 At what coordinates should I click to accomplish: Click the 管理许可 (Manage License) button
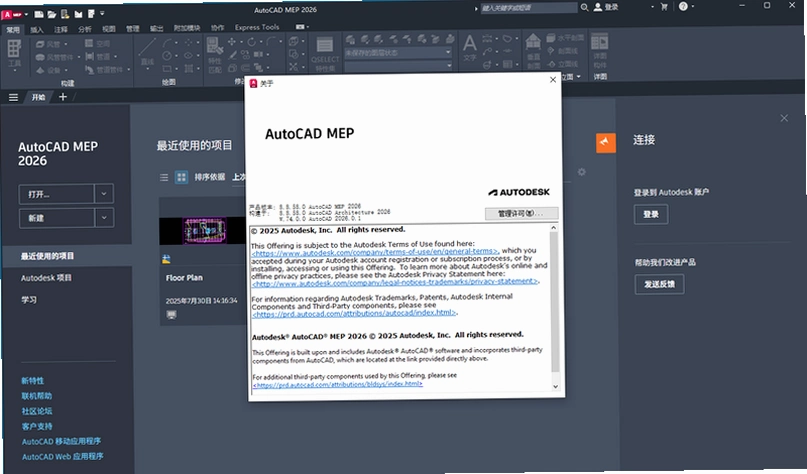521,213
